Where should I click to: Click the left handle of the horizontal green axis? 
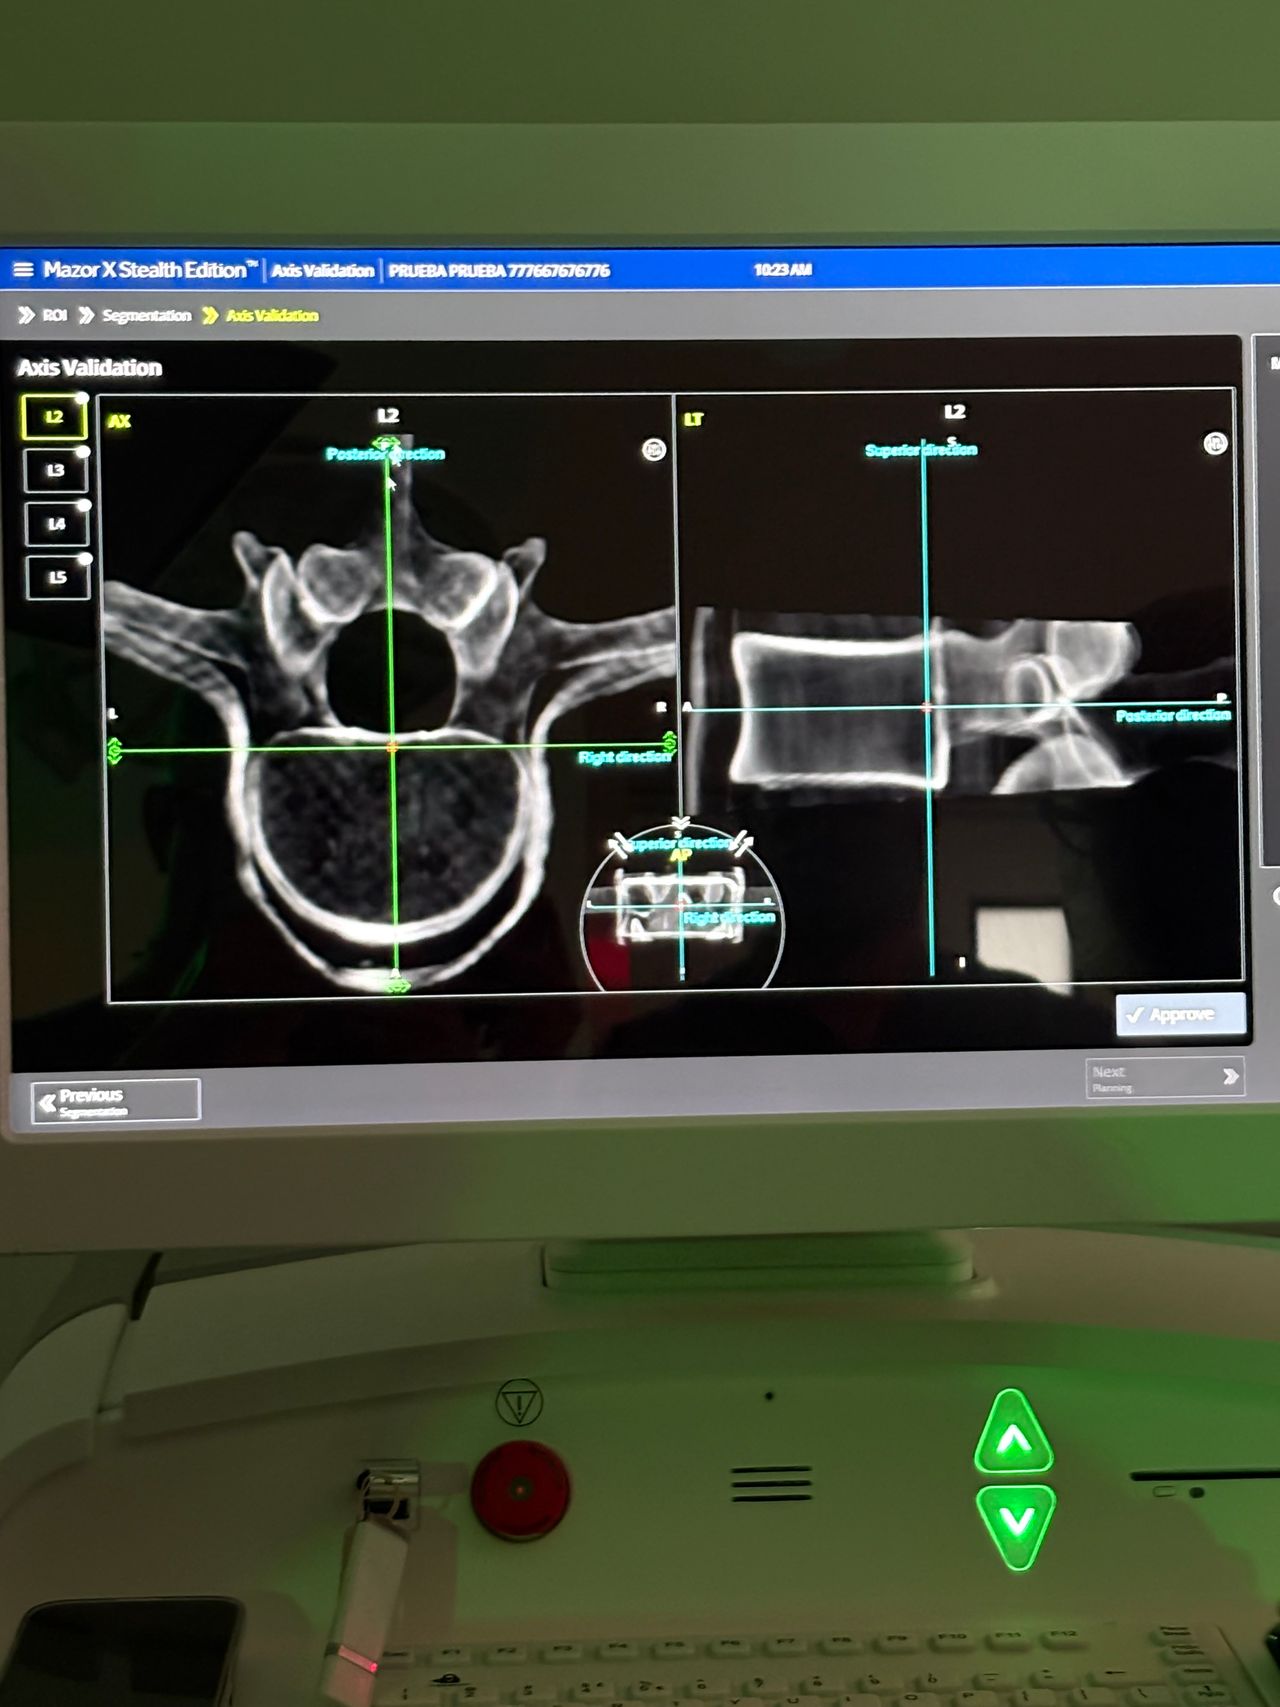click(x=115, y=751)
